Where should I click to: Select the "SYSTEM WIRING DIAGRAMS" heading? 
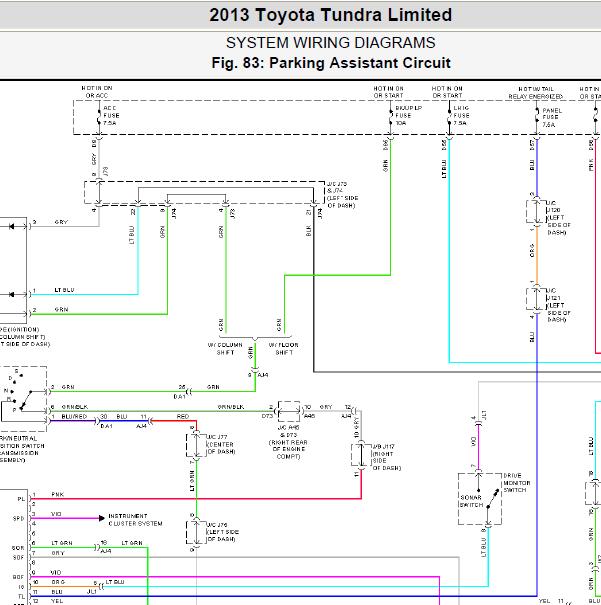pyautogui.click(x=331, y=42)
